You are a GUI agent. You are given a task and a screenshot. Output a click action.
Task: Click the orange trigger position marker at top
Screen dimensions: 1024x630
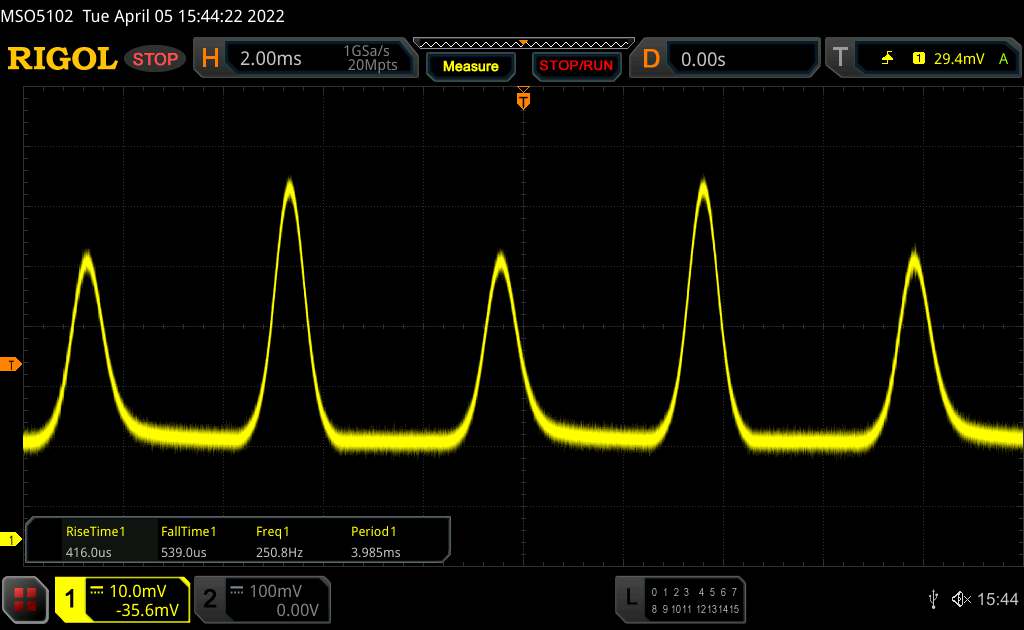523,99
